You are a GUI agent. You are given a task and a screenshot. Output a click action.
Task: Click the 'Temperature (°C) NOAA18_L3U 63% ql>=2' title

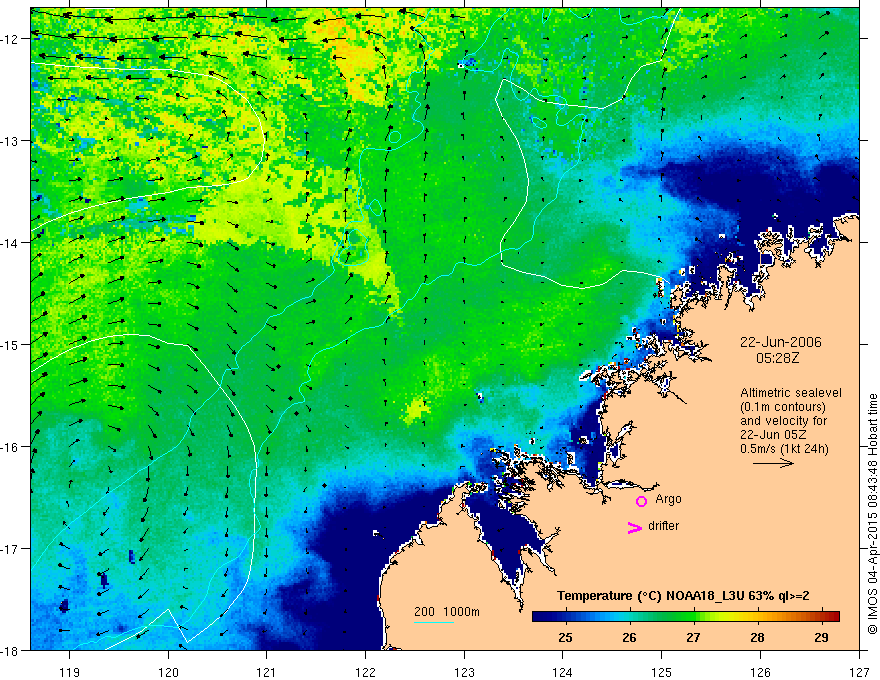tap(683, 596)
